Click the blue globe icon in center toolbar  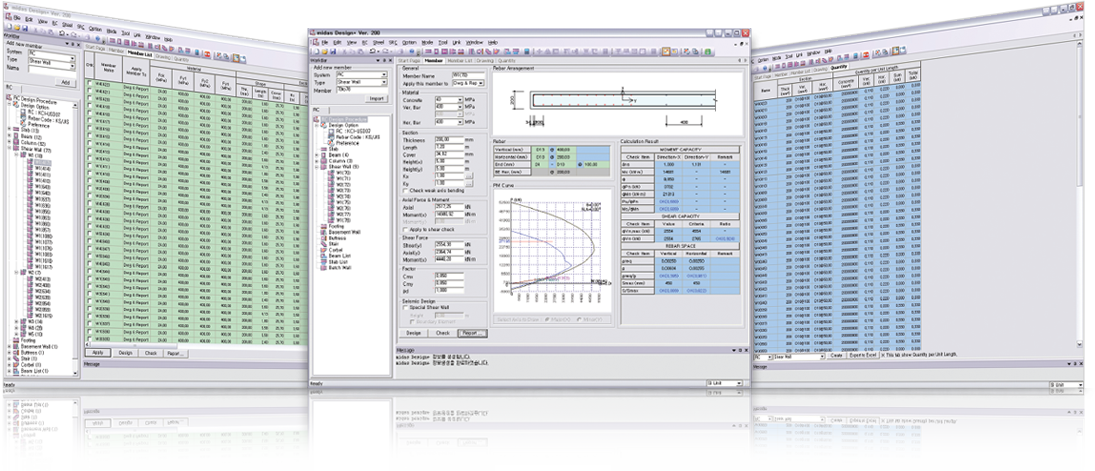(x=412, y=51)
